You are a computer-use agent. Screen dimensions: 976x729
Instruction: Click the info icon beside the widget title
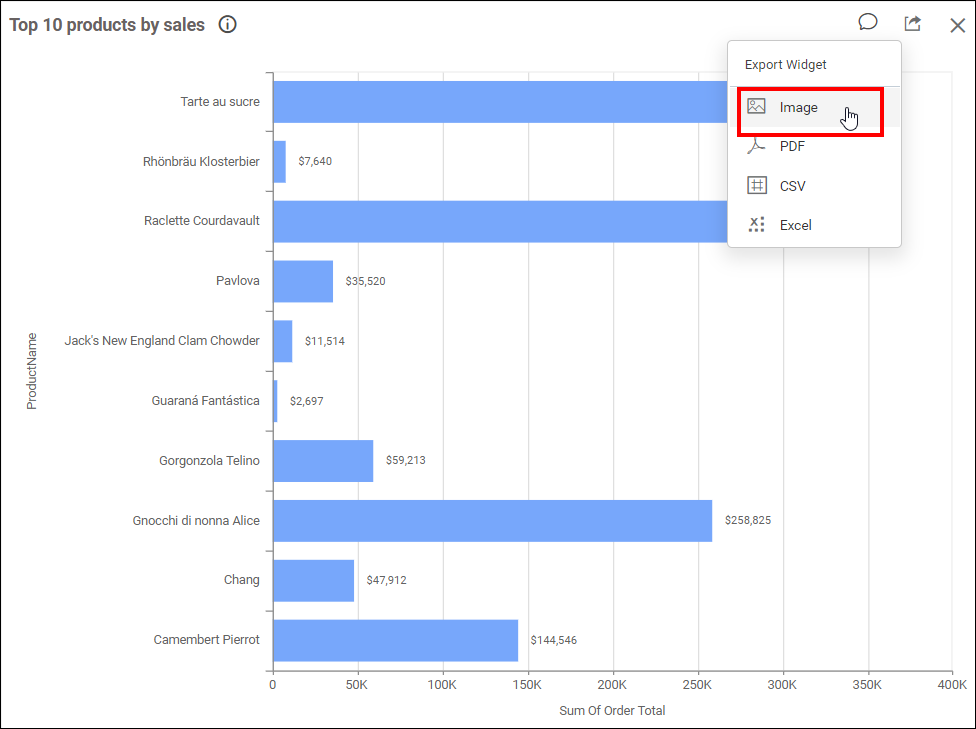228,25
